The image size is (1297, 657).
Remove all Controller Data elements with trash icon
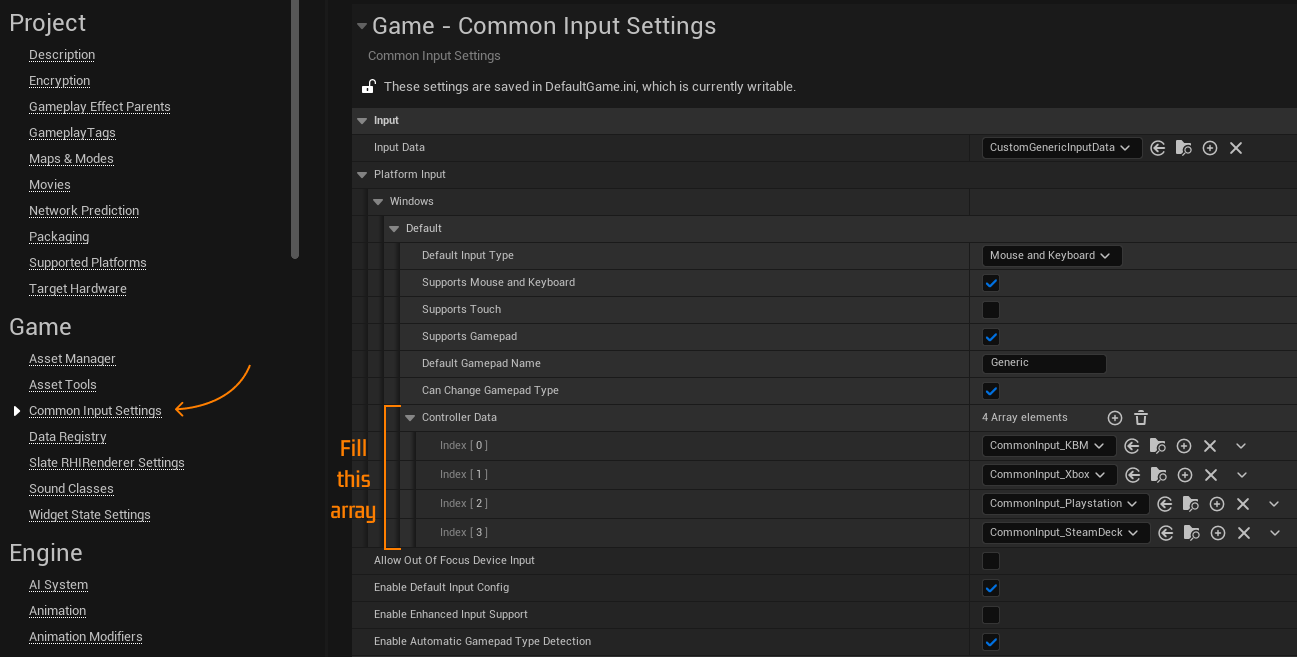(1141, 418)
